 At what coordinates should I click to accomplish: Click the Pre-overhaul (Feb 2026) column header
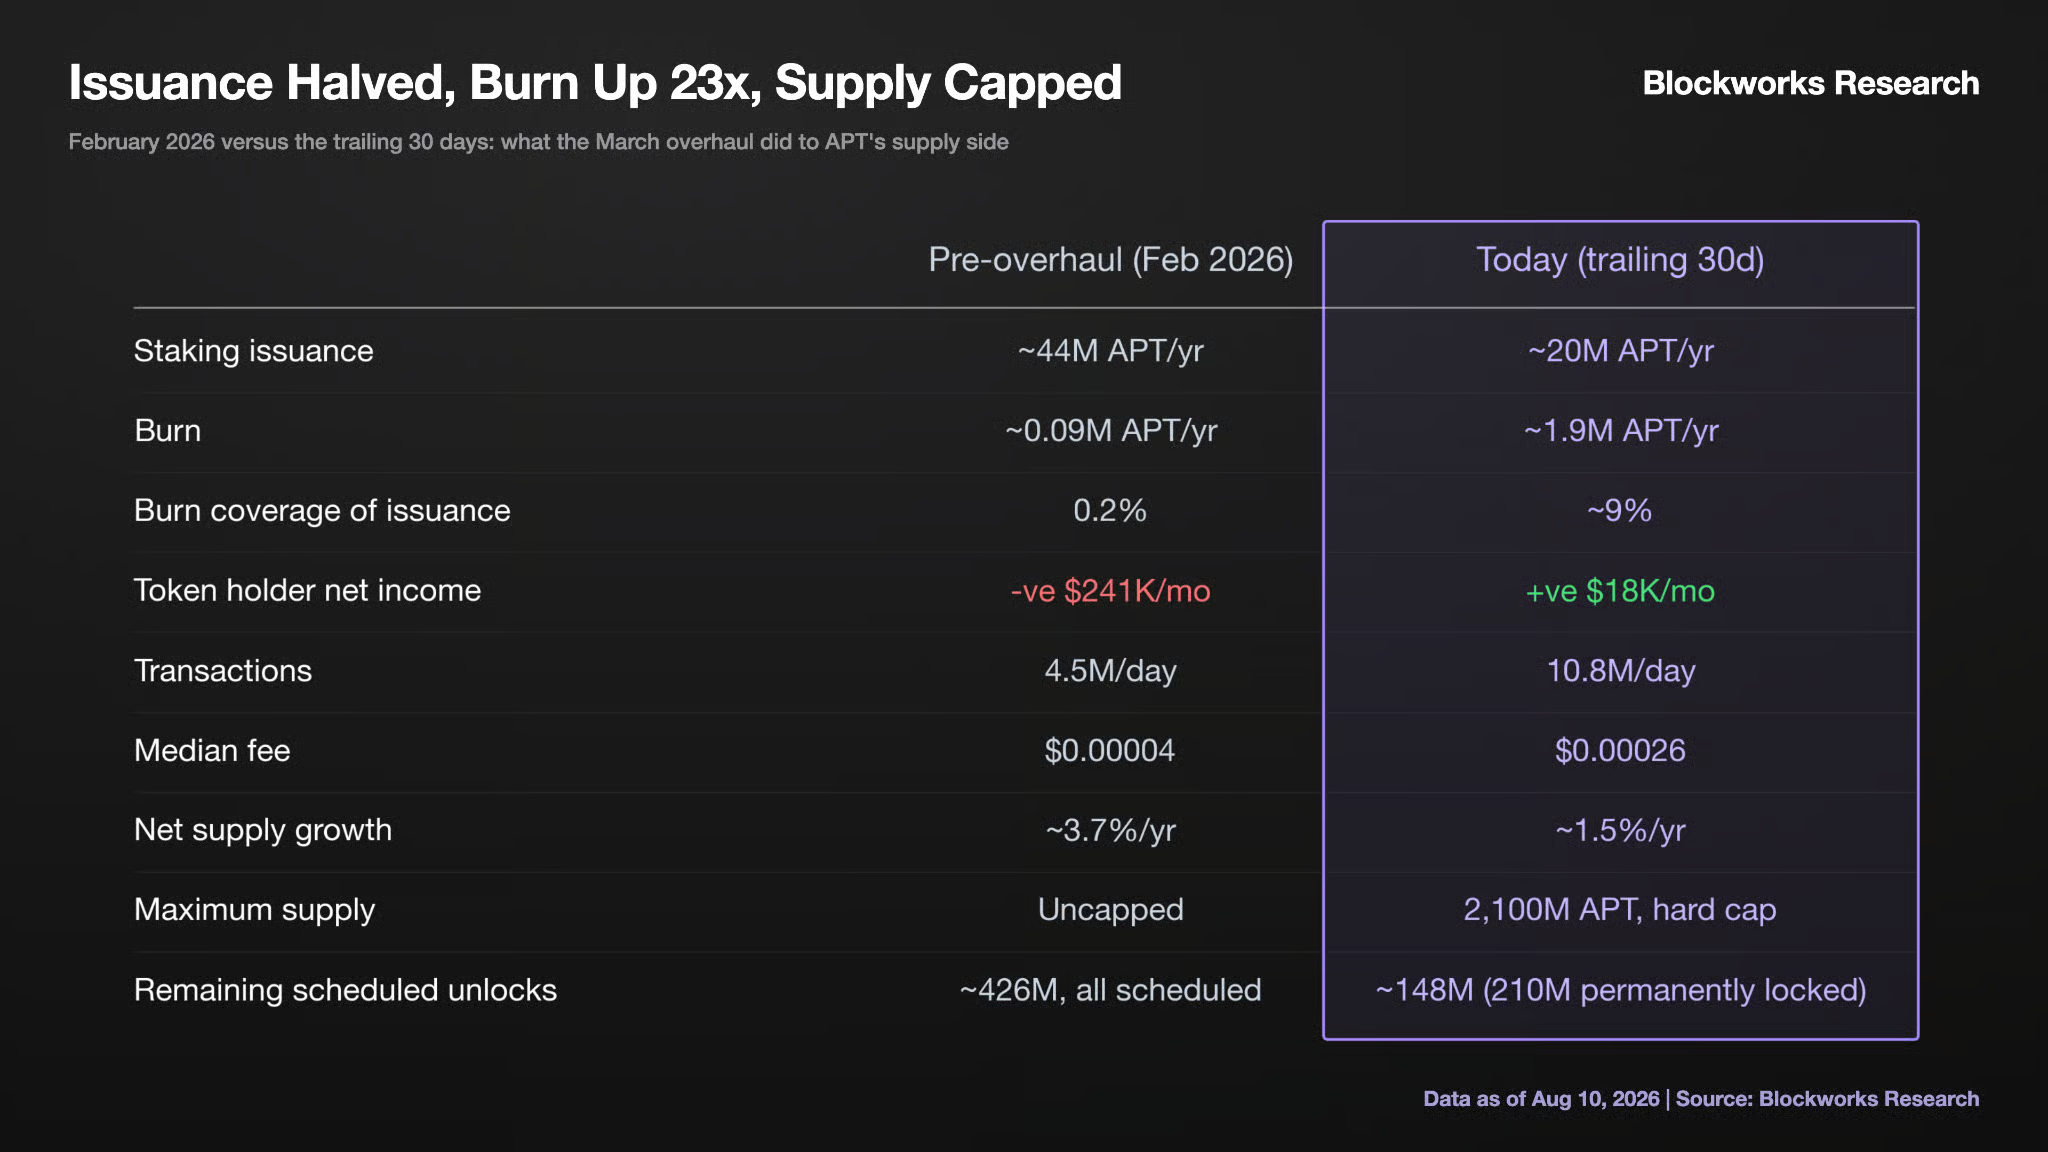1110,260
